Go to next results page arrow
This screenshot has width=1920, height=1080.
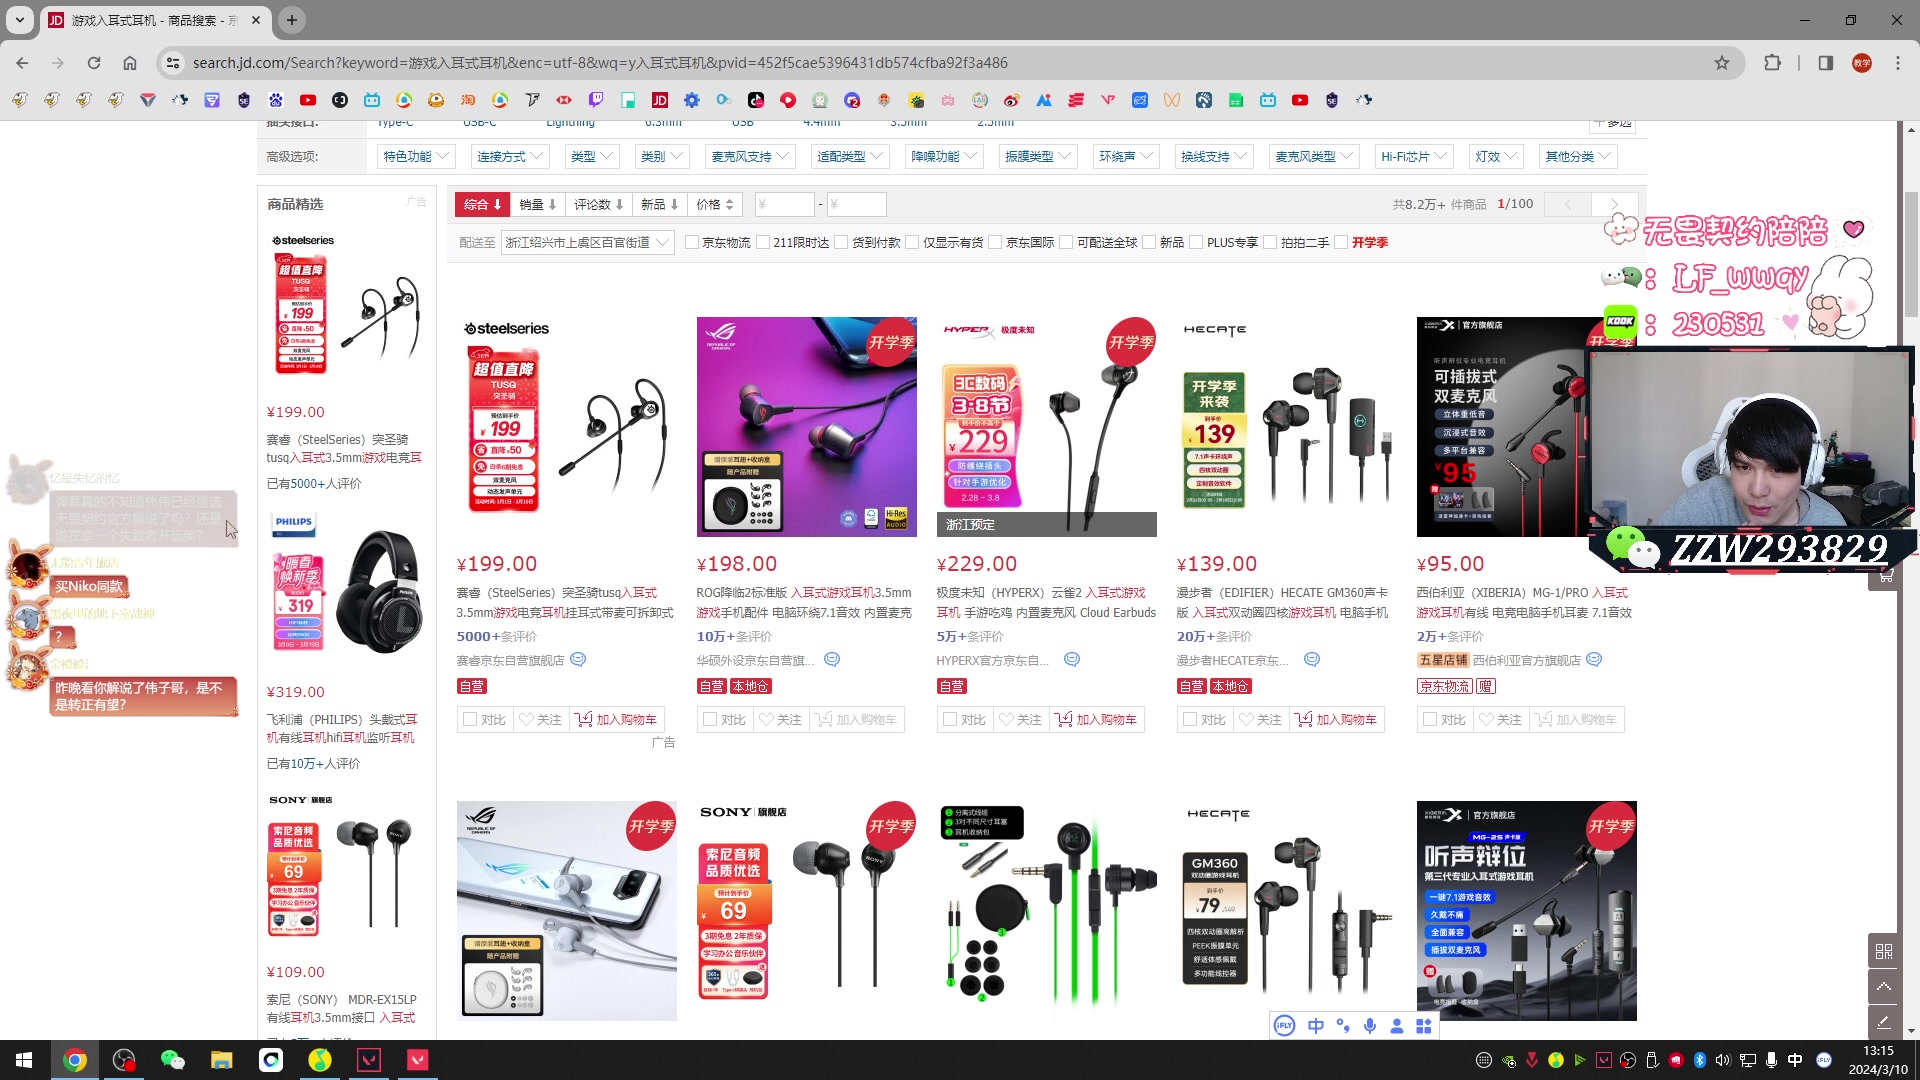pos(1614,204)
